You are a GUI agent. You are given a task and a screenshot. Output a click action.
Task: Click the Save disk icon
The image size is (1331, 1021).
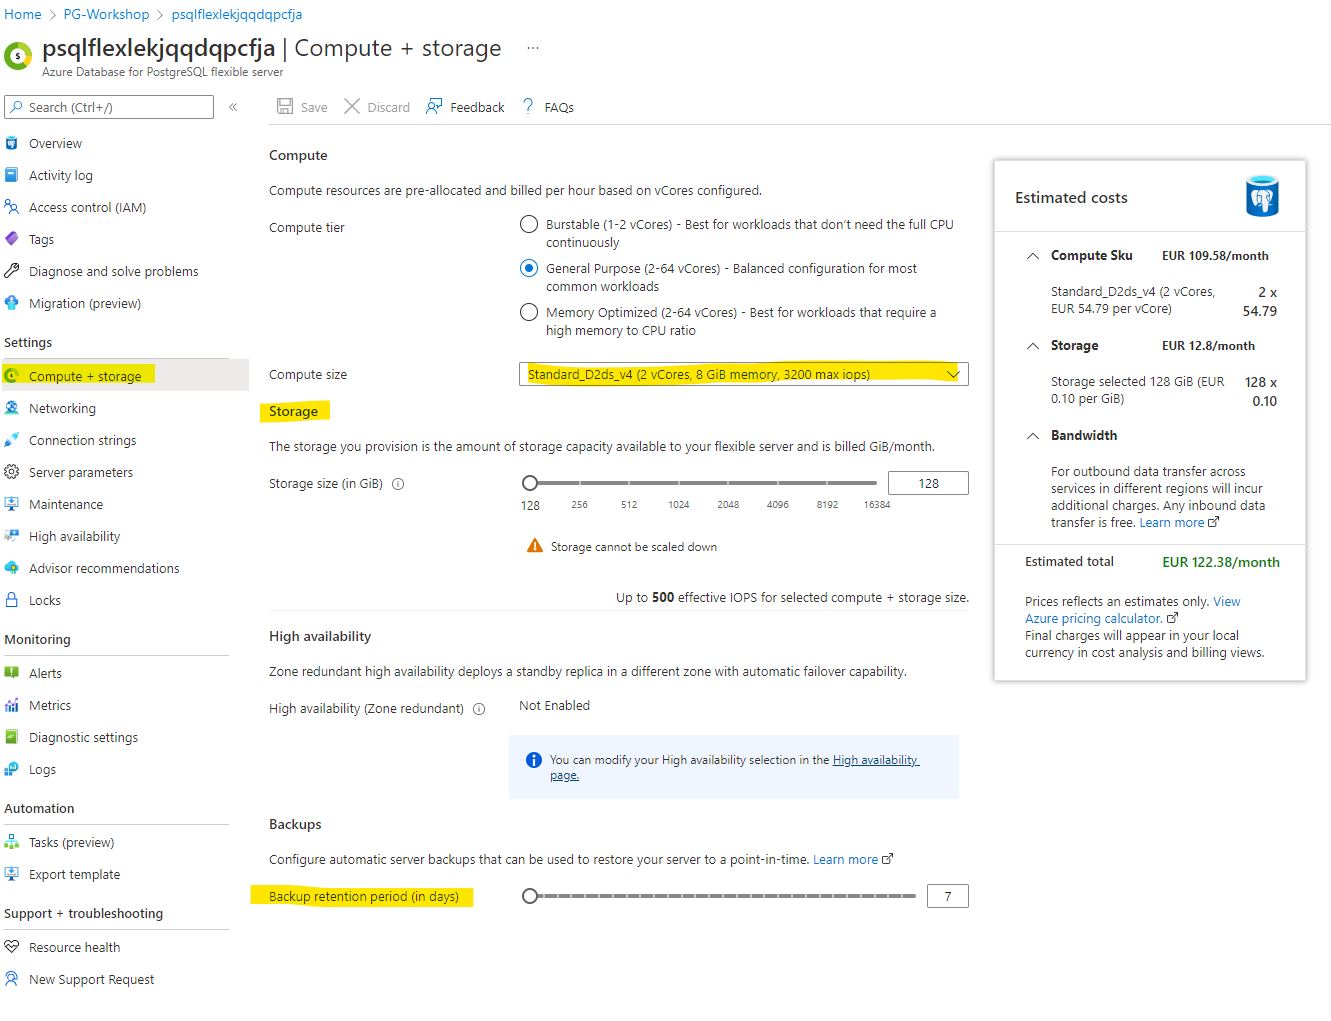(285, 107)
